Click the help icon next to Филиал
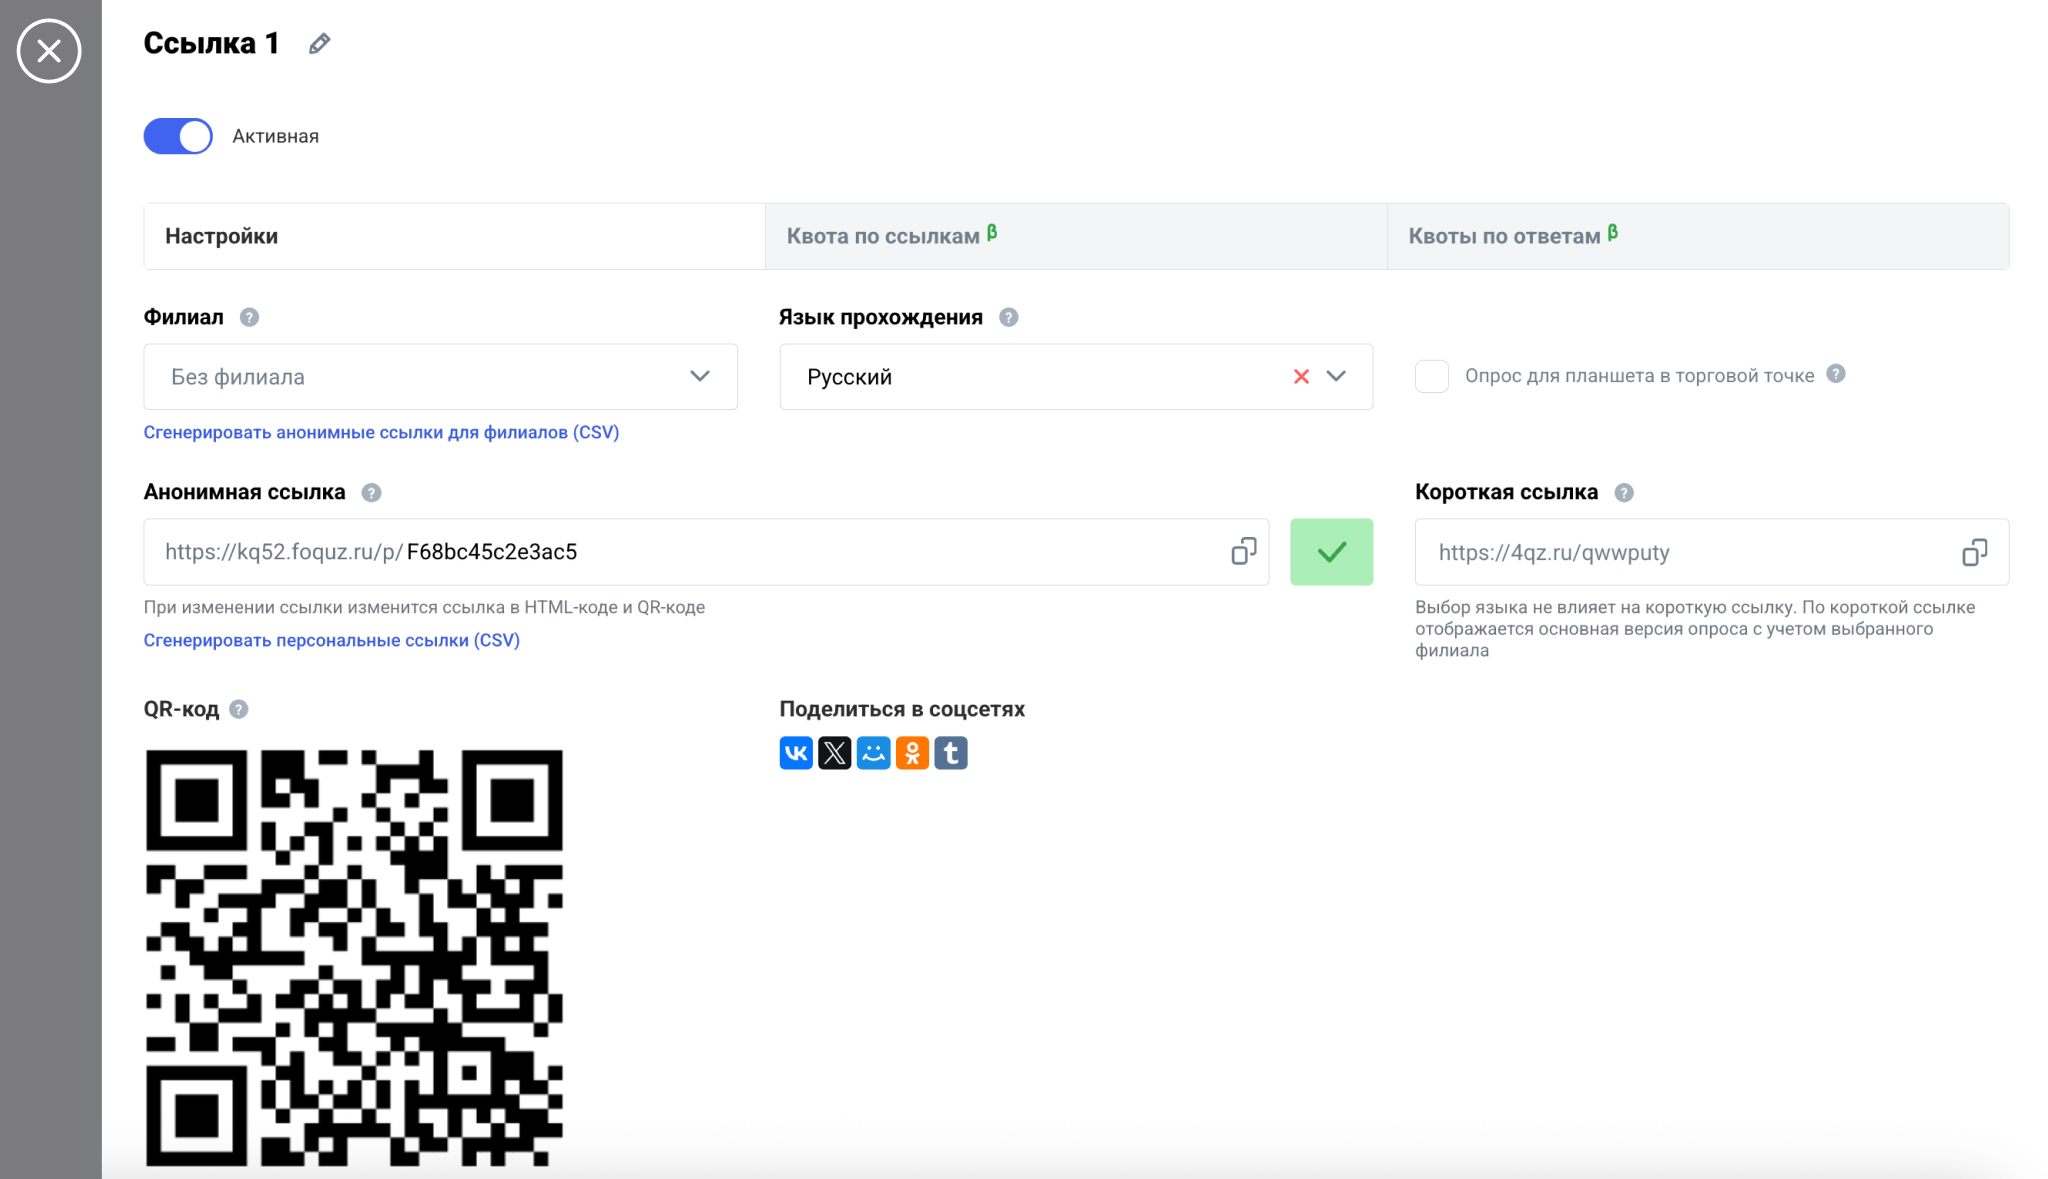Screen dimensions: 2048x1179 [x=250, y=317]
